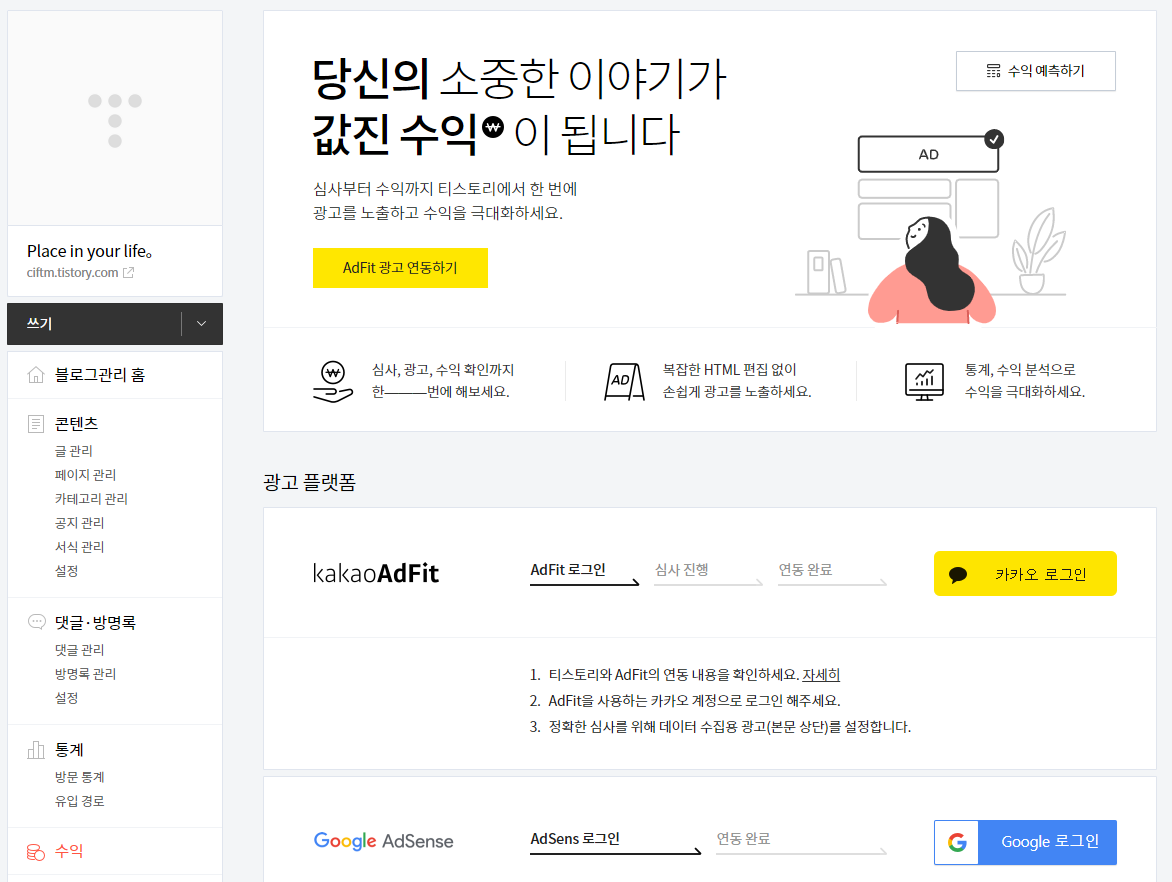Viewport: 1172px width, 882px height.
Task: Open external link icon beside ciftm.tistory.com
Action: coord(129,273)
